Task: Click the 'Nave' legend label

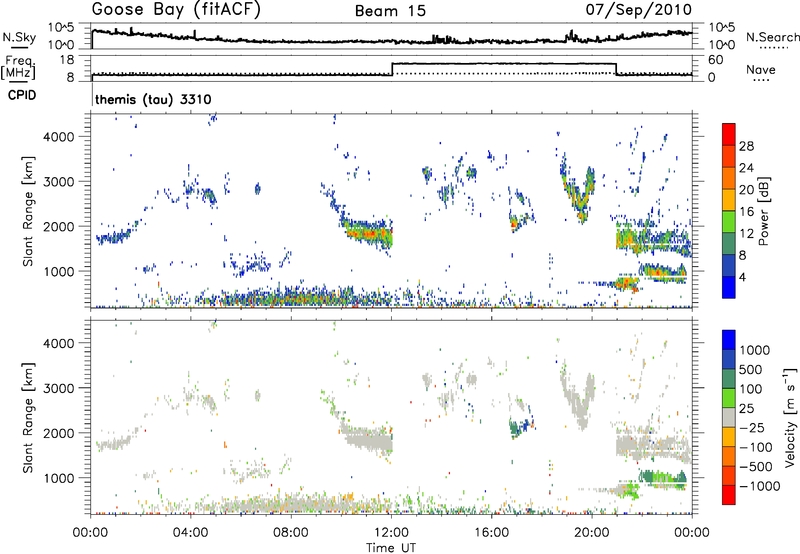Action: (x=761, y=69)
